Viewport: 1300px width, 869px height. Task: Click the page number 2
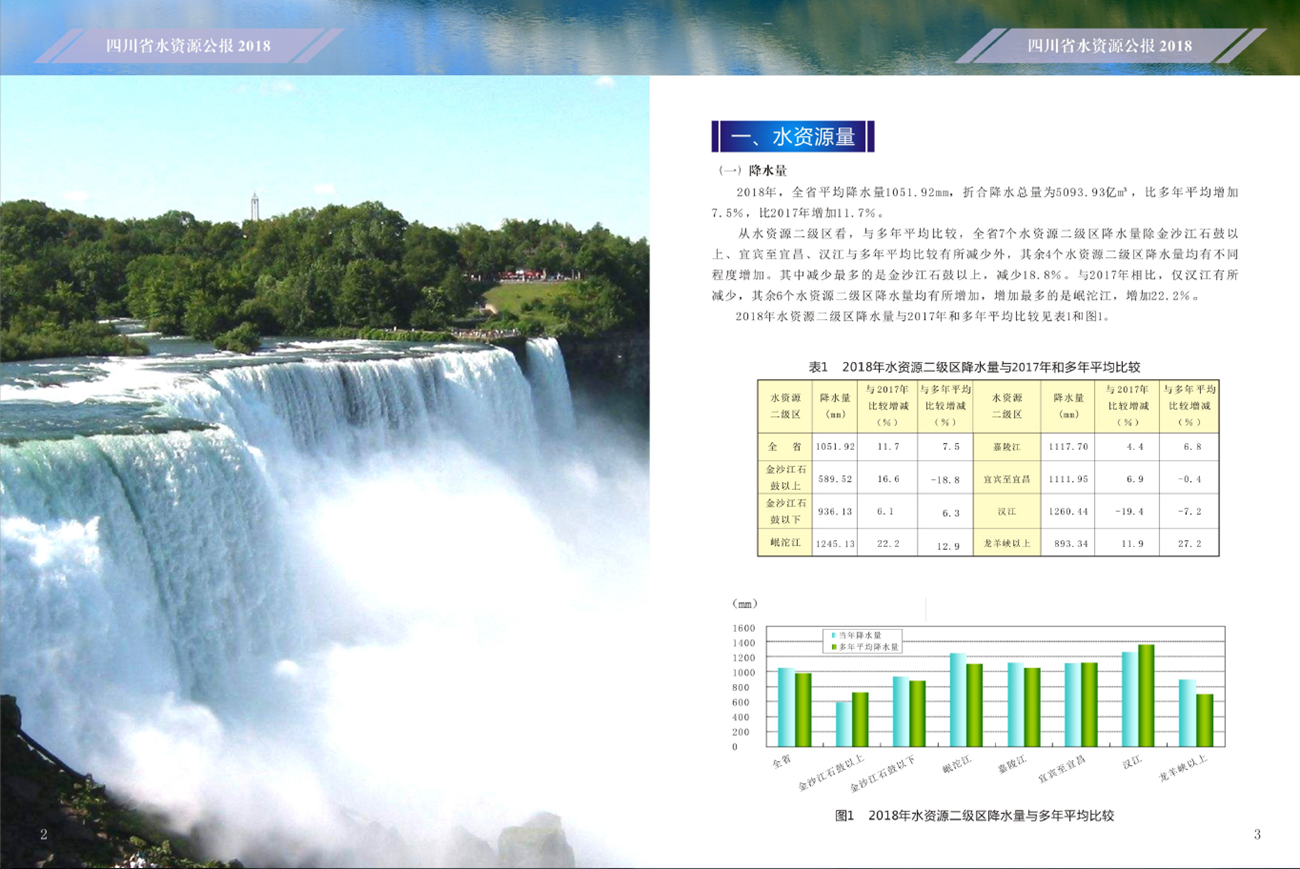[x=43, y=835]
